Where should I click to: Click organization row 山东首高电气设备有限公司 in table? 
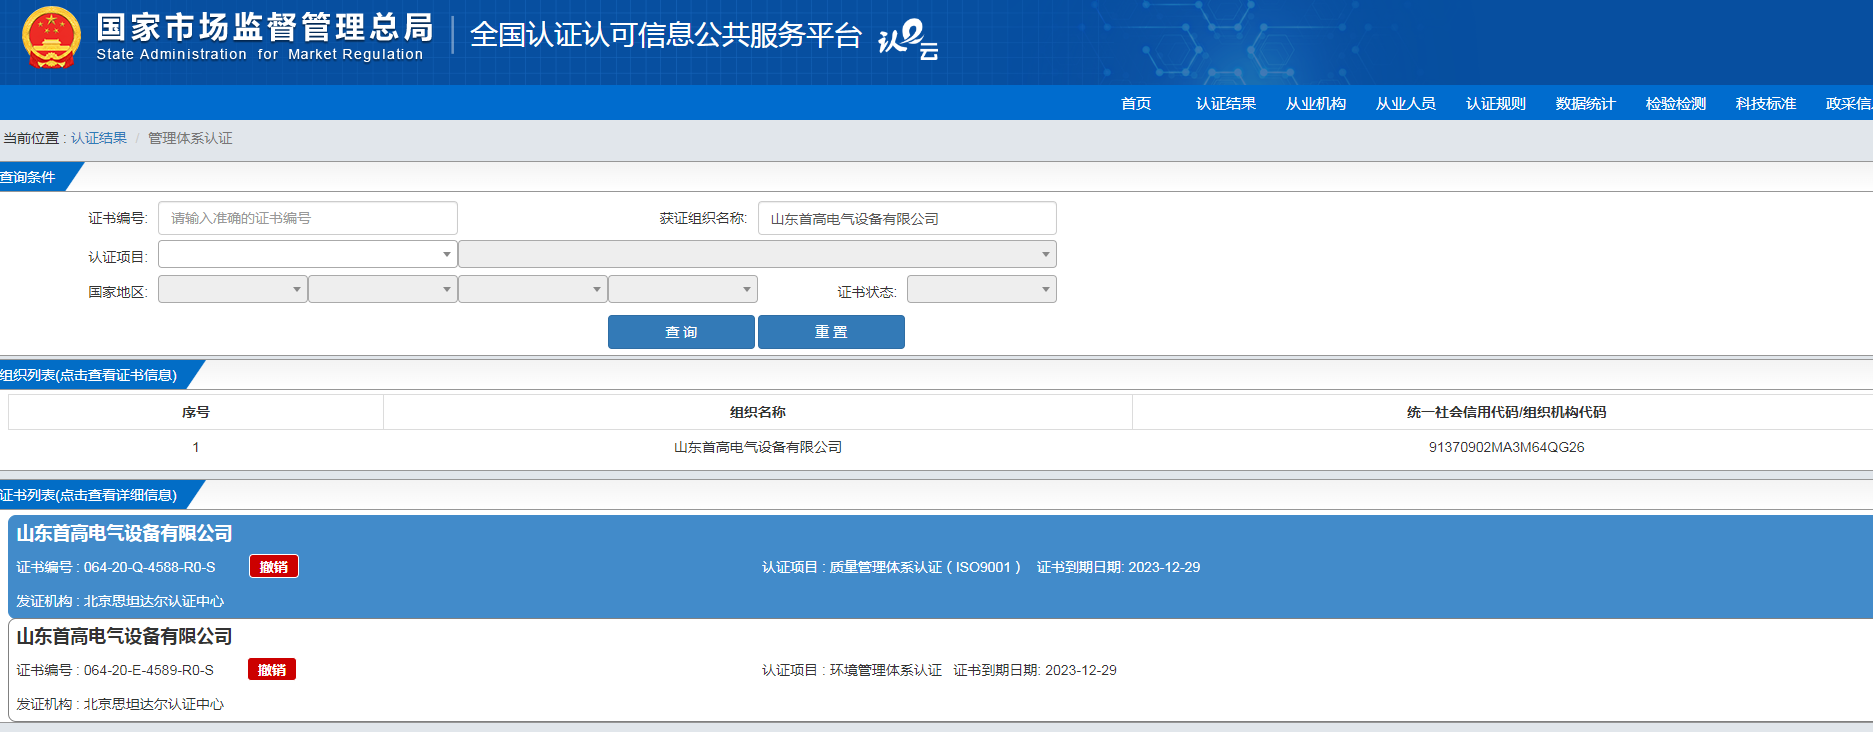(x=758, y=447)
